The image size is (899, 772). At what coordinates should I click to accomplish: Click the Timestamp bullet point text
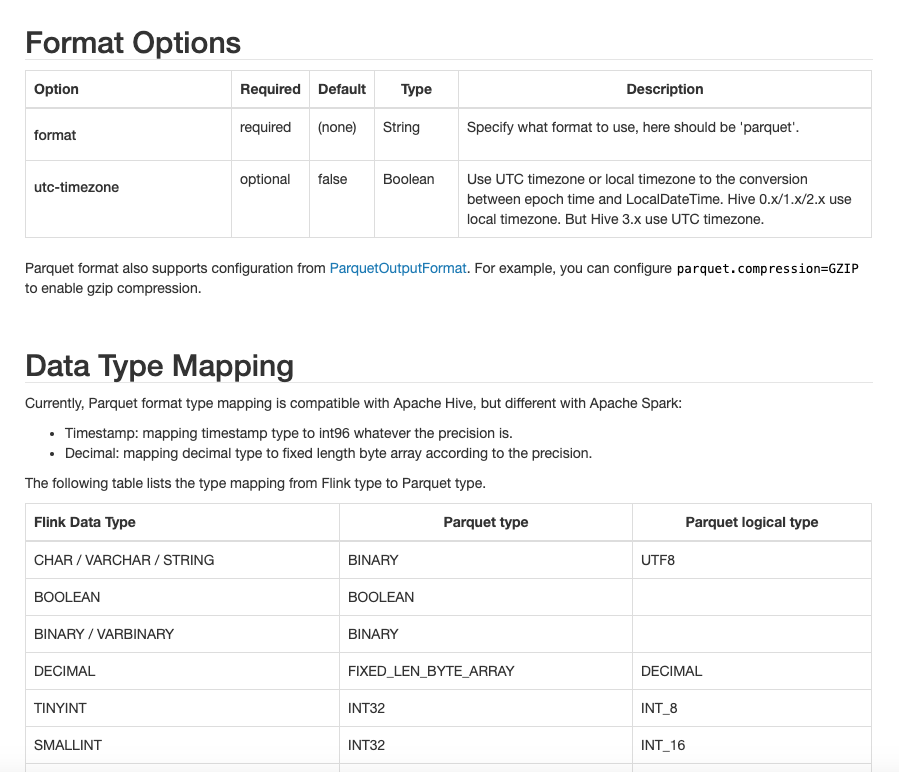tap(288, 434)
